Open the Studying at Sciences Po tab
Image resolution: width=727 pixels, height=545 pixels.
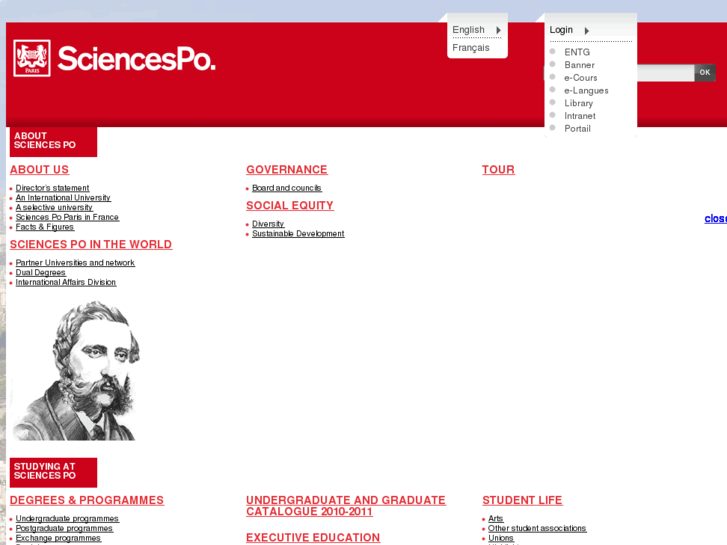[53, 472]
